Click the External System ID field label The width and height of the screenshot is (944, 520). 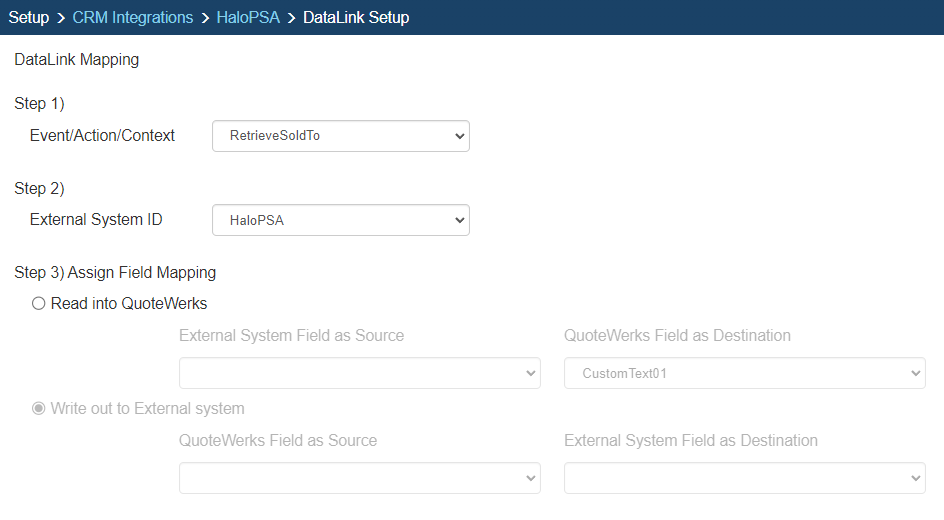click(96, 219)
